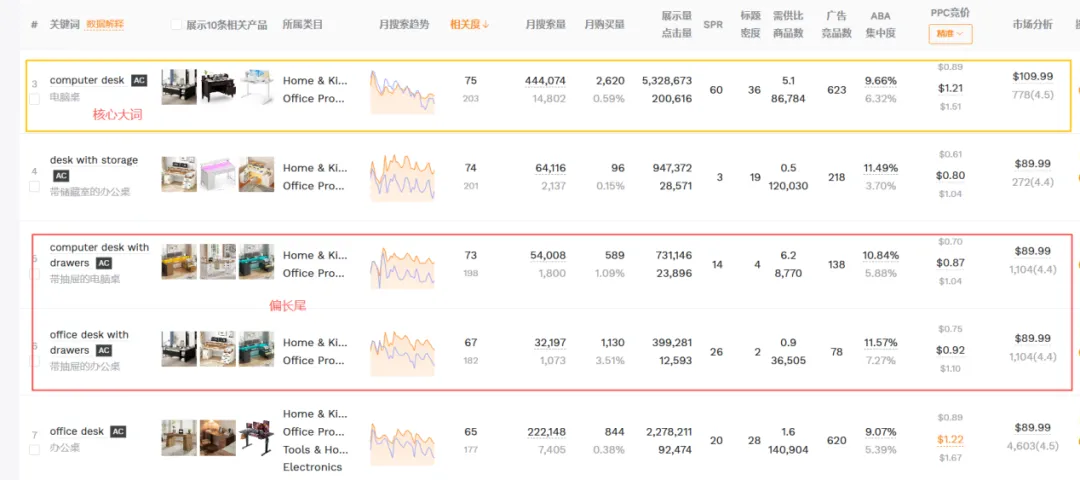Click AC badge beside office desk keyword
This screenshot has height=480, width=1080.
(x=118, y=432)
